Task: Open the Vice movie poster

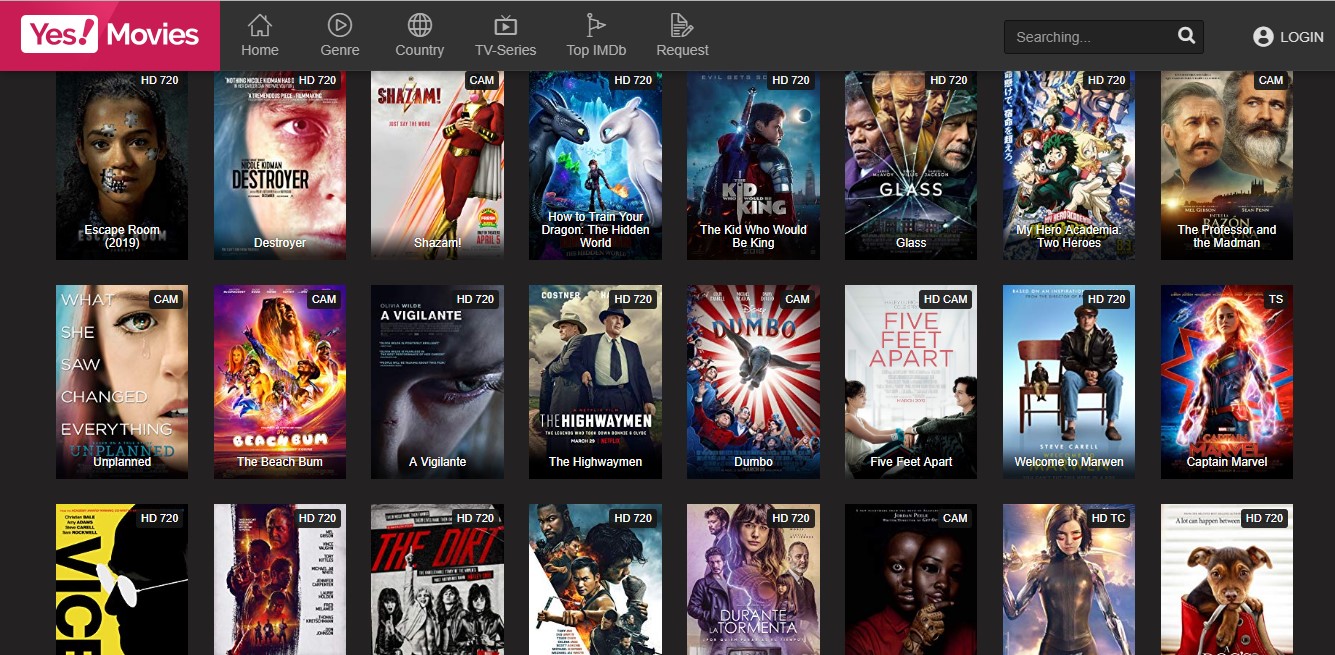Action: tap(122, 579)
